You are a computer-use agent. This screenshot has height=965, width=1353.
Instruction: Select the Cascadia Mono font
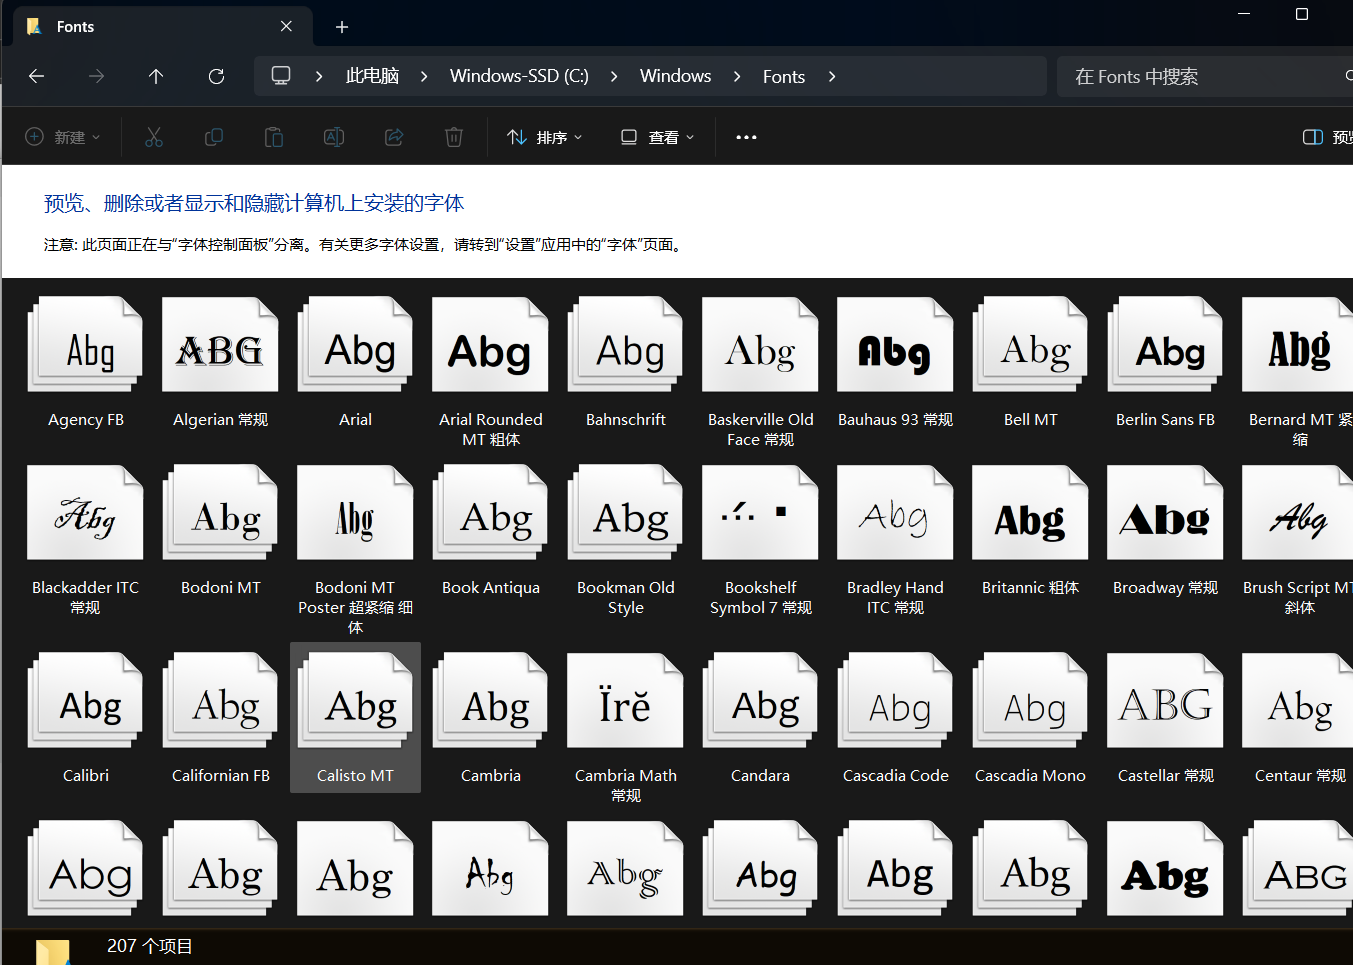(1030, 718)
